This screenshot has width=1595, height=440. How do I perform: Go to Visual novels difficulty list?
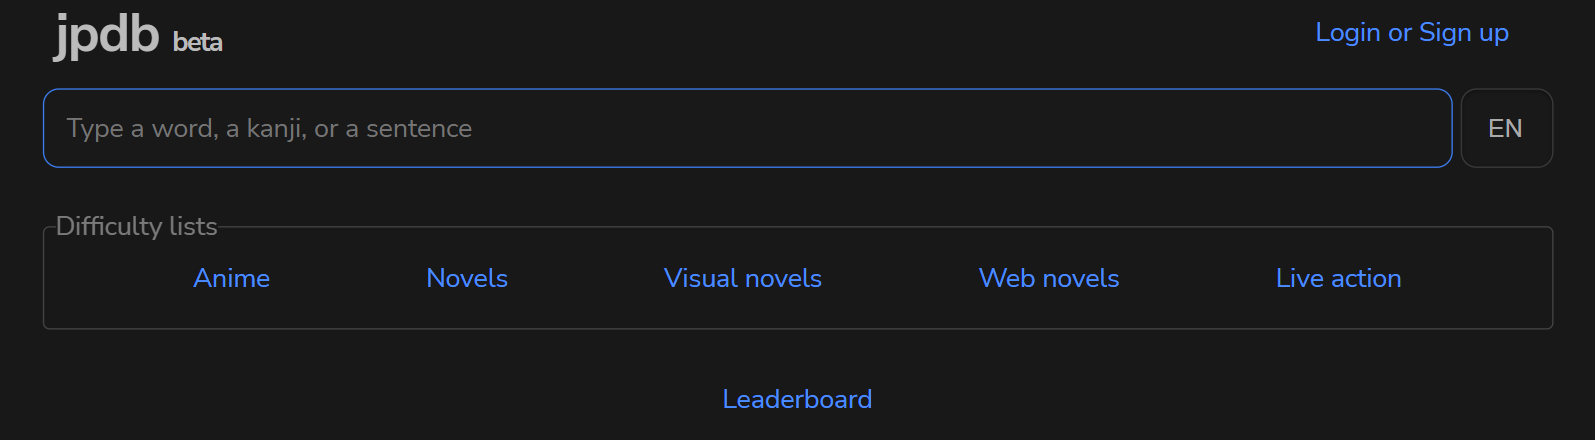point(743,278)
